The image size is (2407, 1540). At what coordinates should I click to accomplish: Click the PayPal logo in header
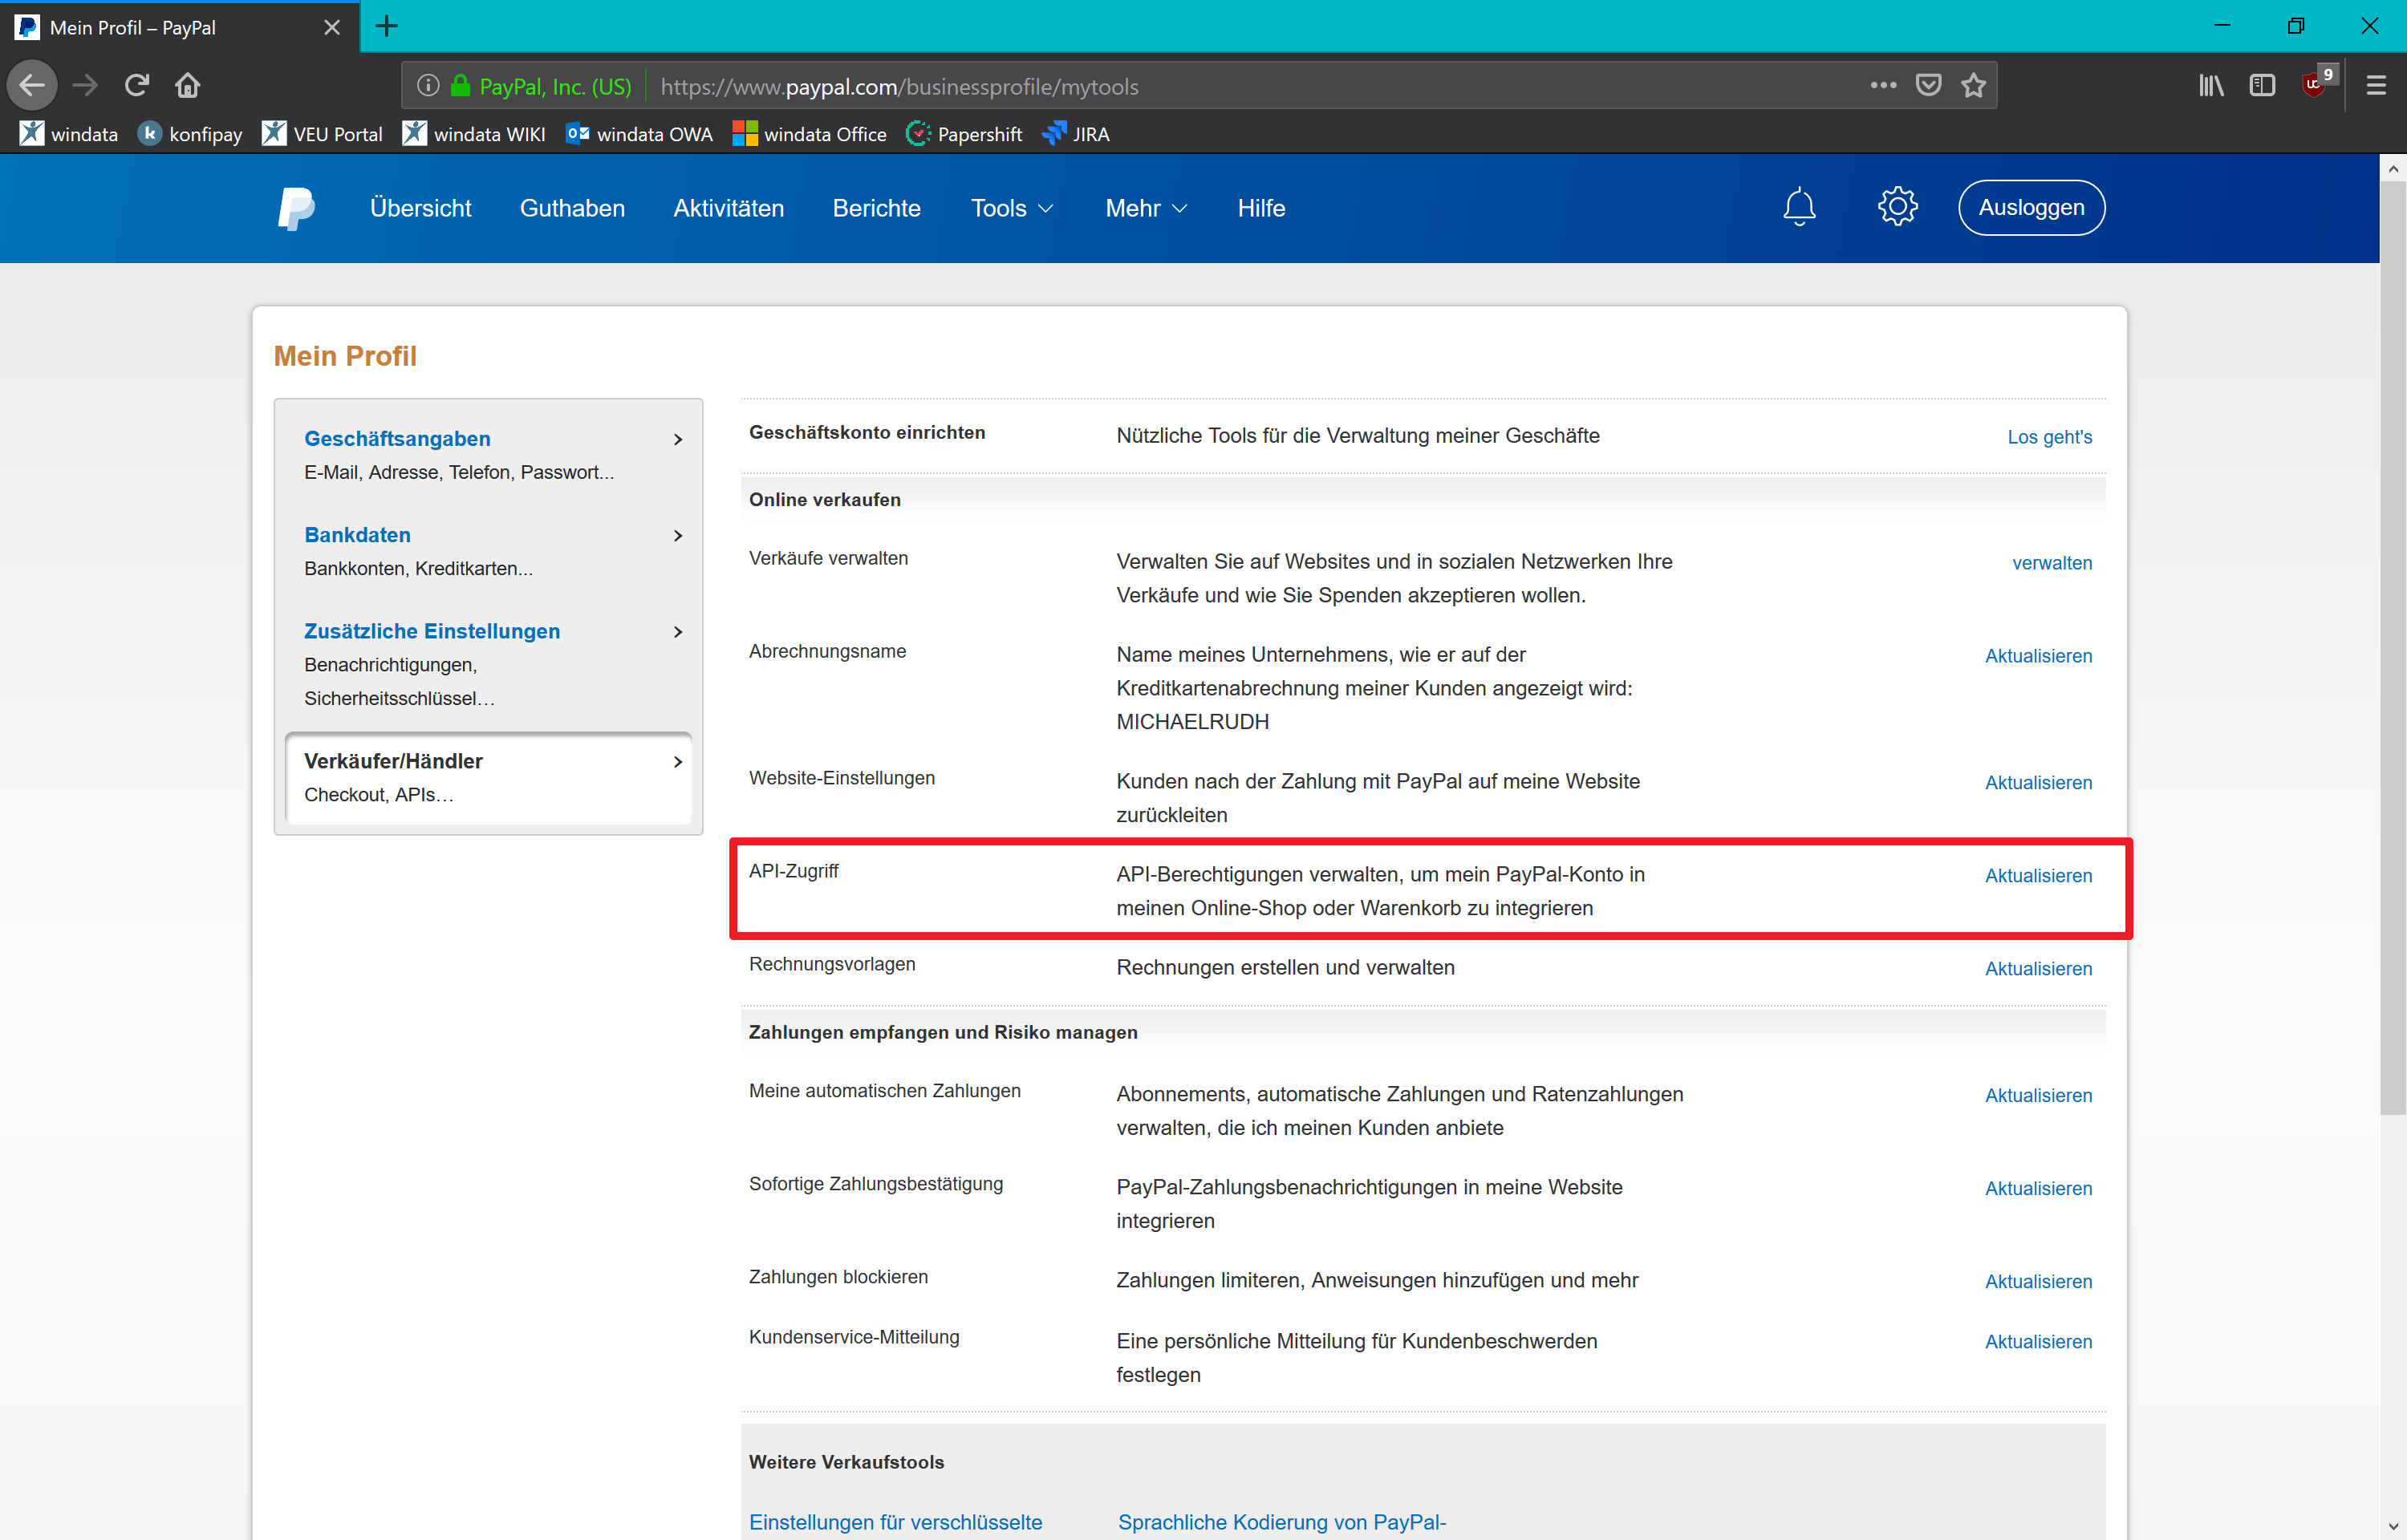[296, 208]
